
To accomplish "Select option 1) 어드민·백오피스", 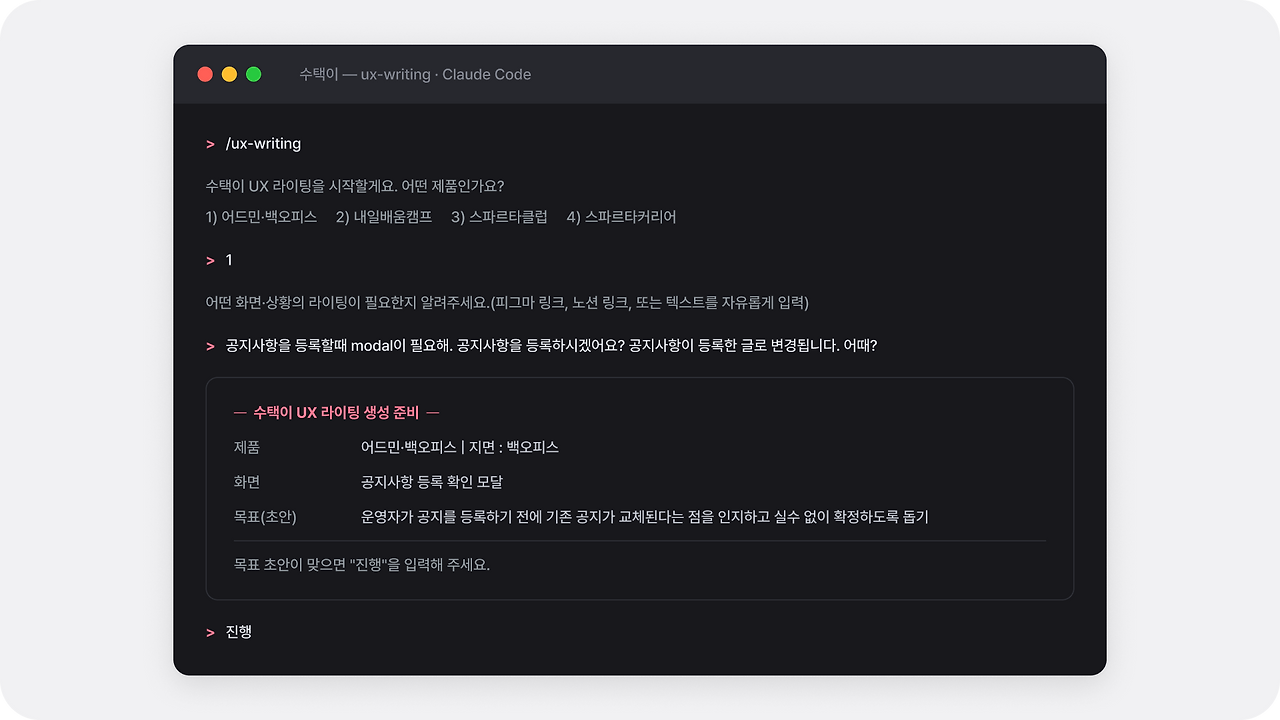I will (261, 216).
